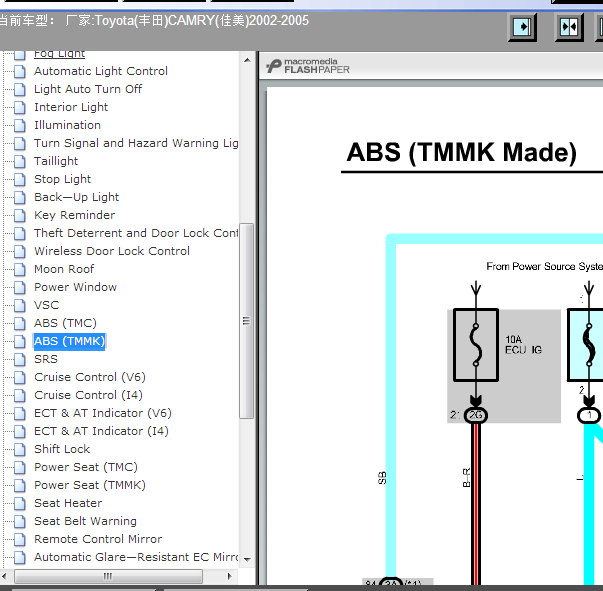Click the page icon next to VSC
The height and width of the screenshot is (591, 603).
coord(20,306)
